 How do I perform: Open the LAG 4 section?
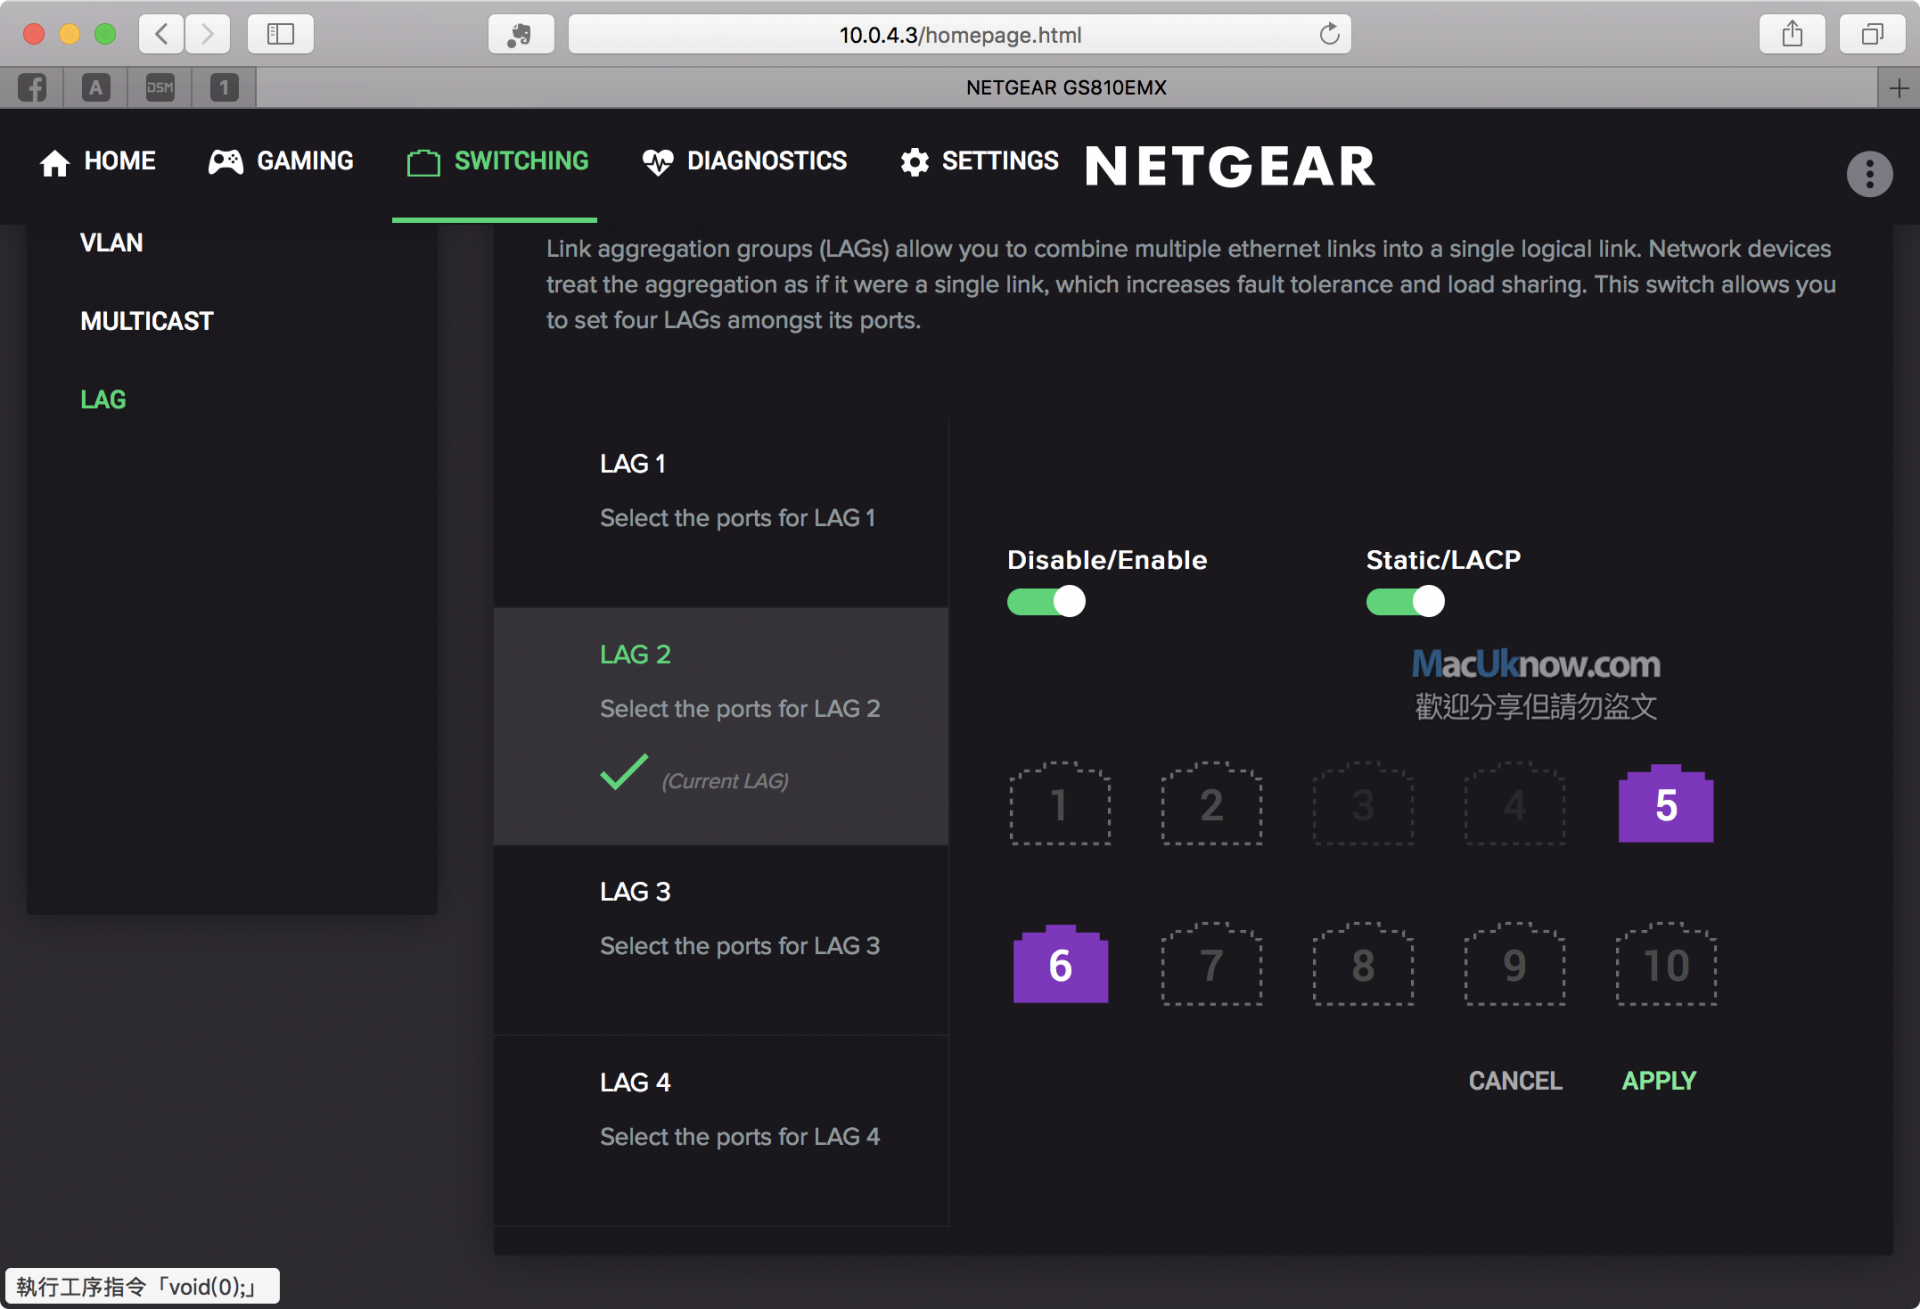click(720, 1110)
